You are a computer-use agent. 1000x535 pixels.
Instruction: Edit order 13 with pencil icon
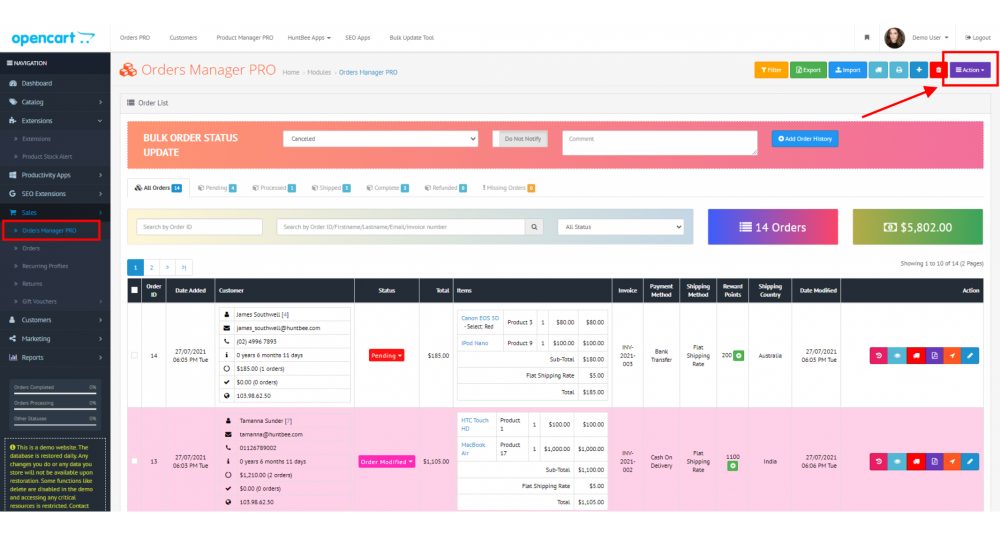pos(970,462)
